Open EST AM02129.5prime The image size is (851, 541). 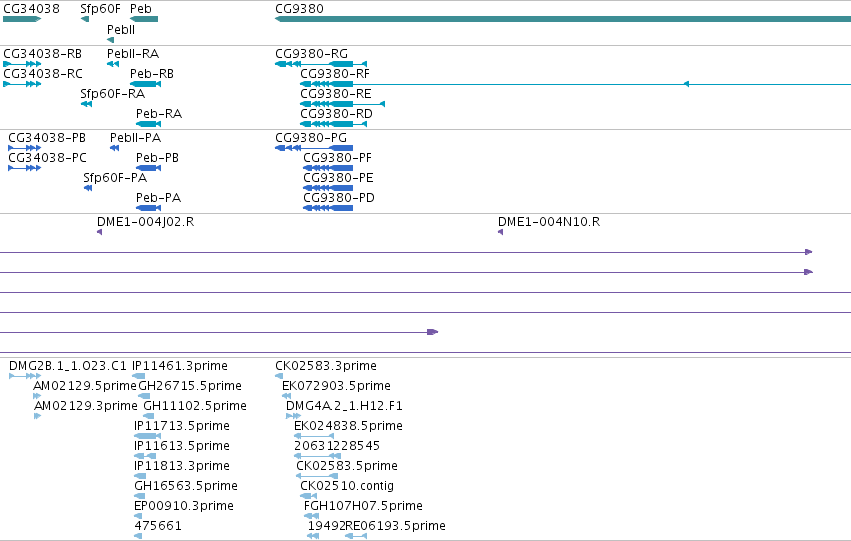(85, 386)
